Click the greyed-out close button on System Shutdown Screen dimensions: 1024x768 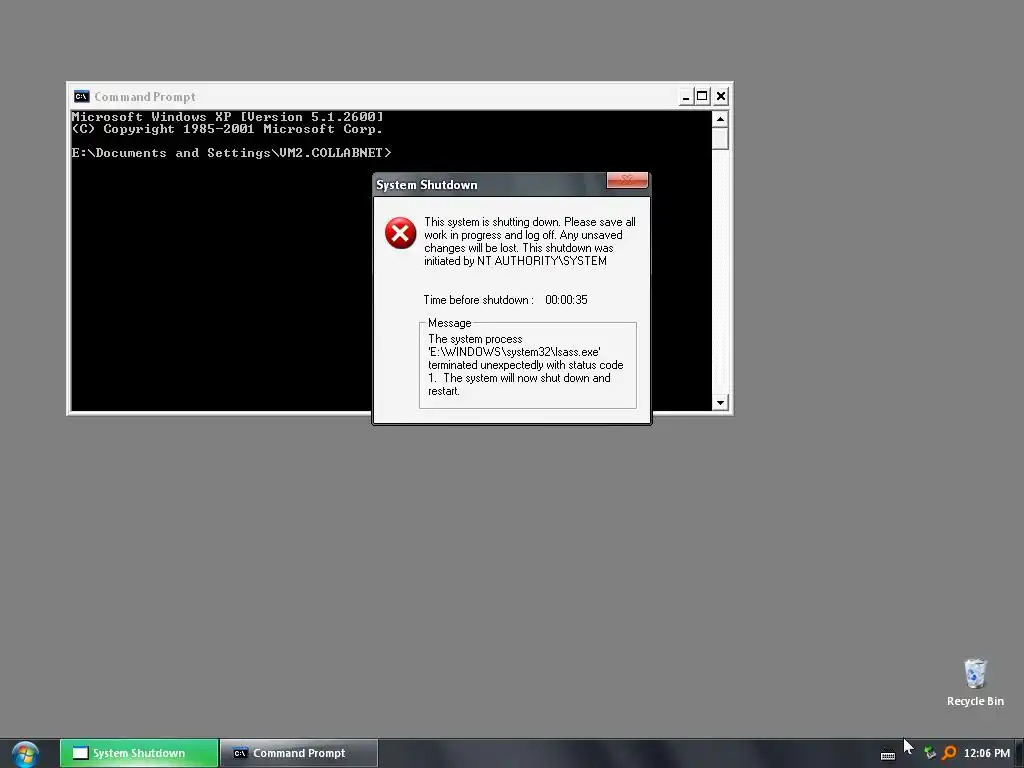(x=627, y=180)
